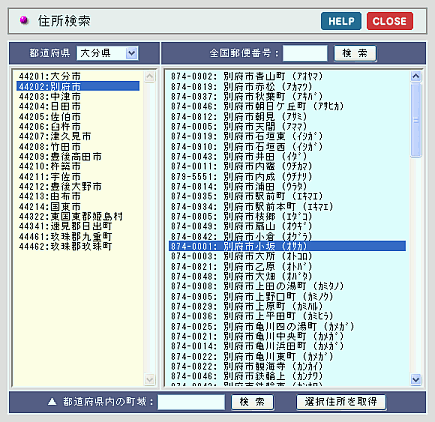This screenshot has width=435, height=422.
Task: Close the address search with CLOSE
Action: (390, 21)
